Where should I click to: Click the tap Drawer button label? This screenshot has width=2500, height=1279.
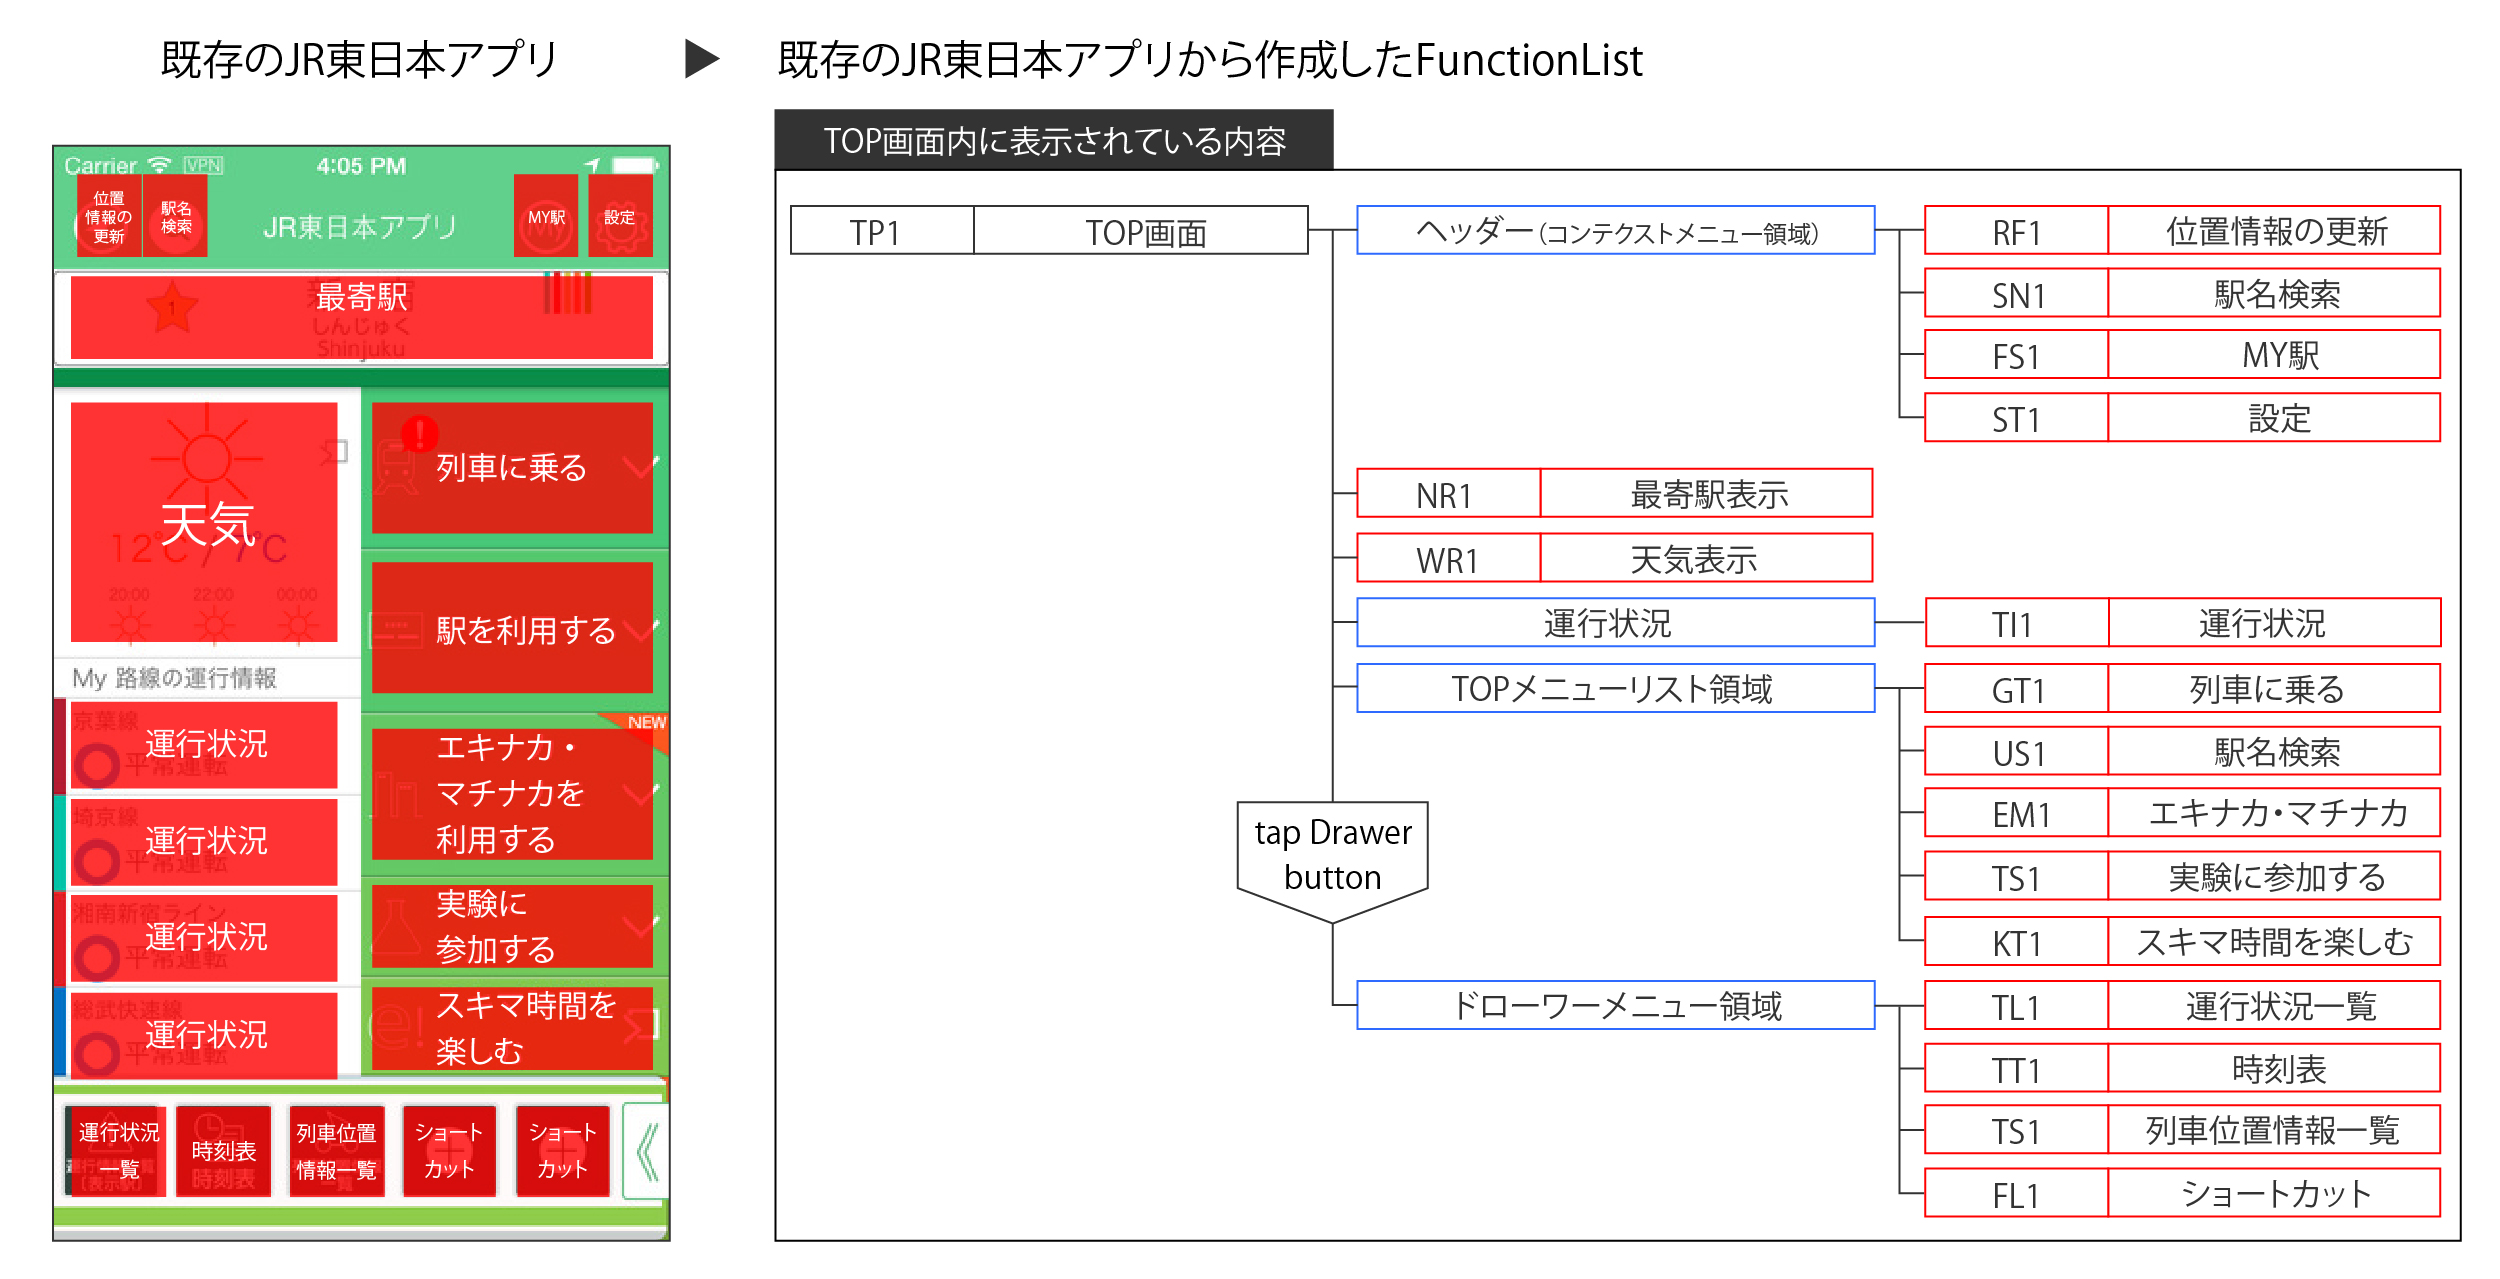pyautogui.click(x=1333, y=855)
